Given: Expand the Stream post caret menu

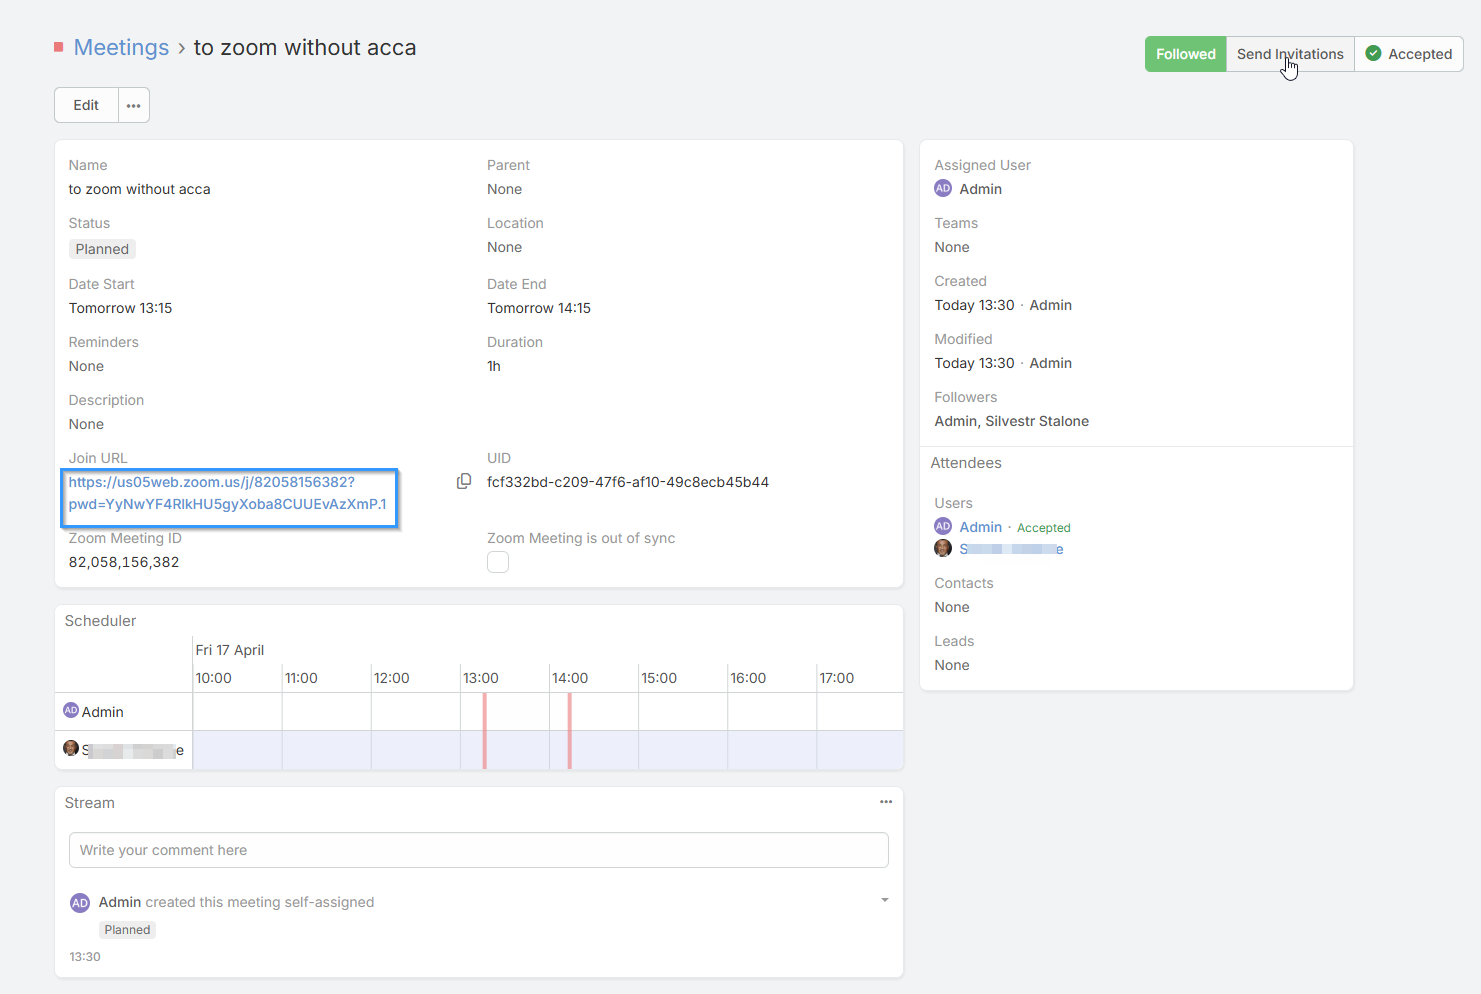Looking at the screenshot, I should [884, 900].
